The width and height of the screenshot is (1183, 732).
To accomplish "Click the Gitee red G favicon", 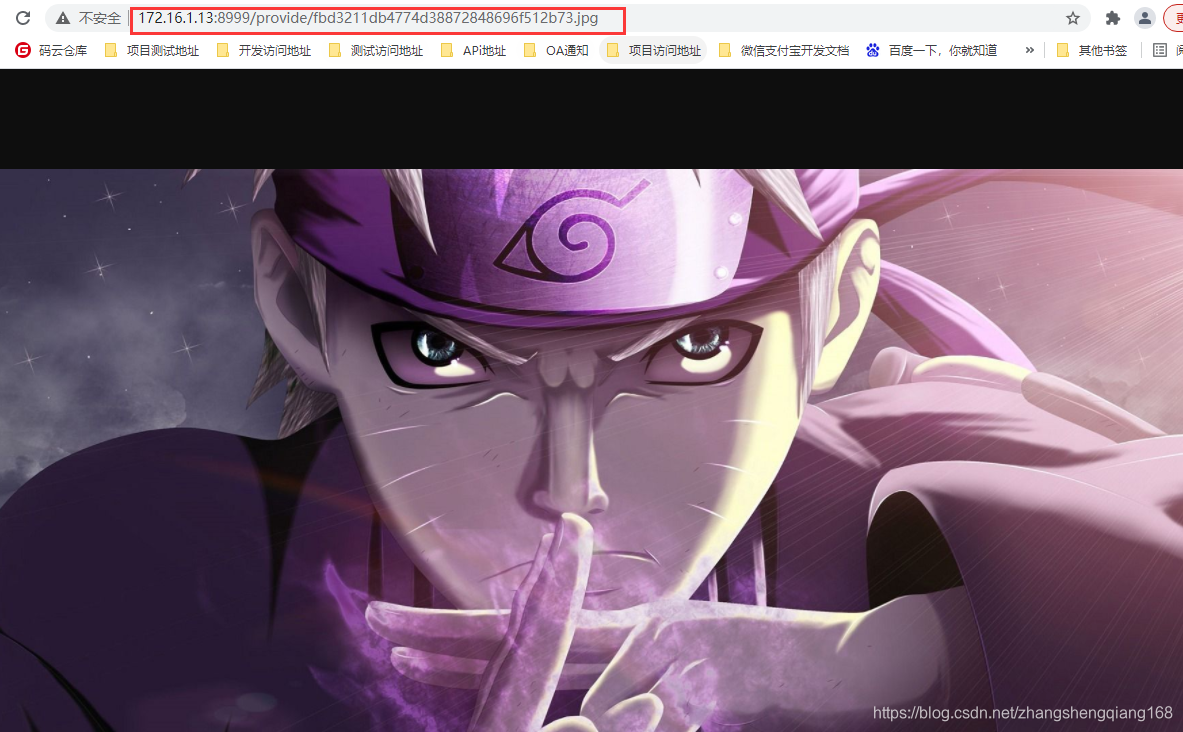I will point(23,51).
